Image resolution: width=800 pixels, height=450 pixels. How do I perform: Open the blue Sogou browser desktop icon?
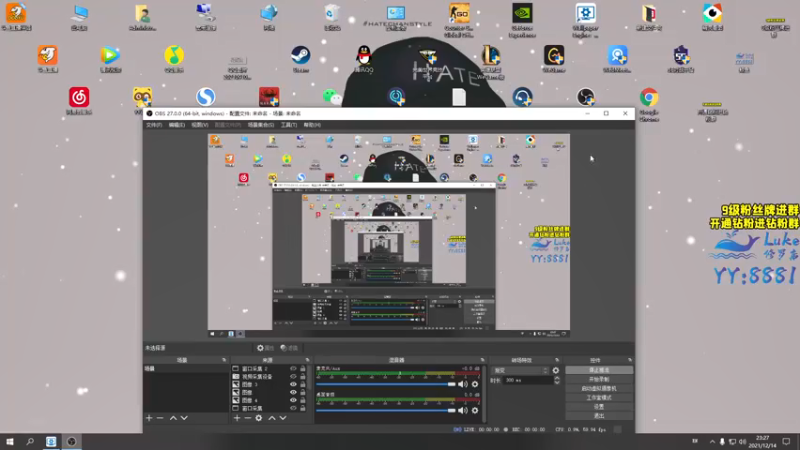pos(206,96)
